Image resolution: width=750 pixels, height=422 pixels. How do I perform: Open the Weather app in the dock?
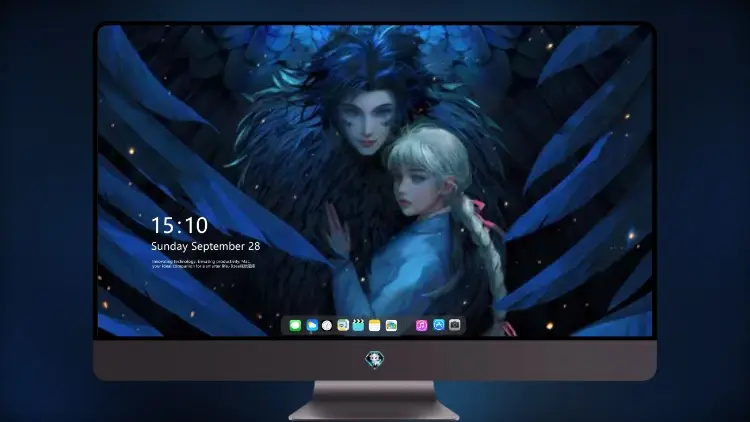(311, 326)
